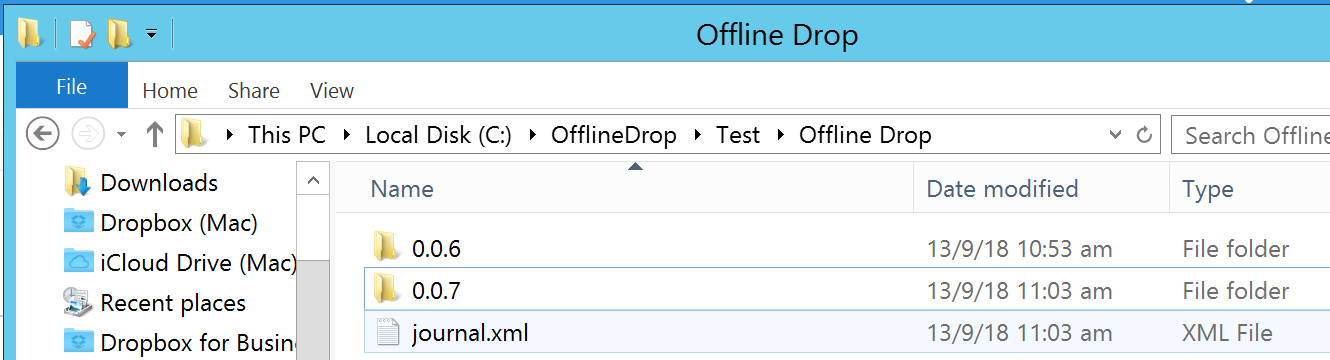The image size is (1330, 360).
Task: Select the journal.xml file name
Action: click(x=470, y=333)
